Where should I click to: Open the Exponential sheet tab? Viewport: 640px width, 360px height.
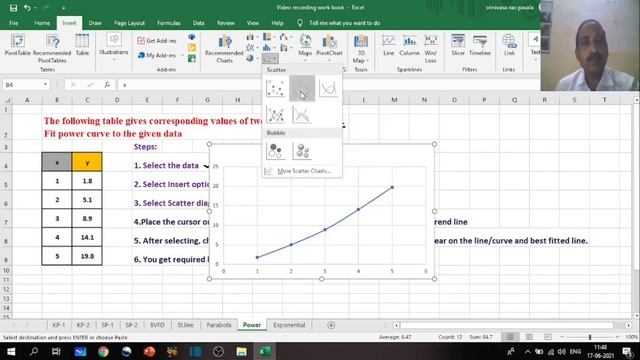289,325
